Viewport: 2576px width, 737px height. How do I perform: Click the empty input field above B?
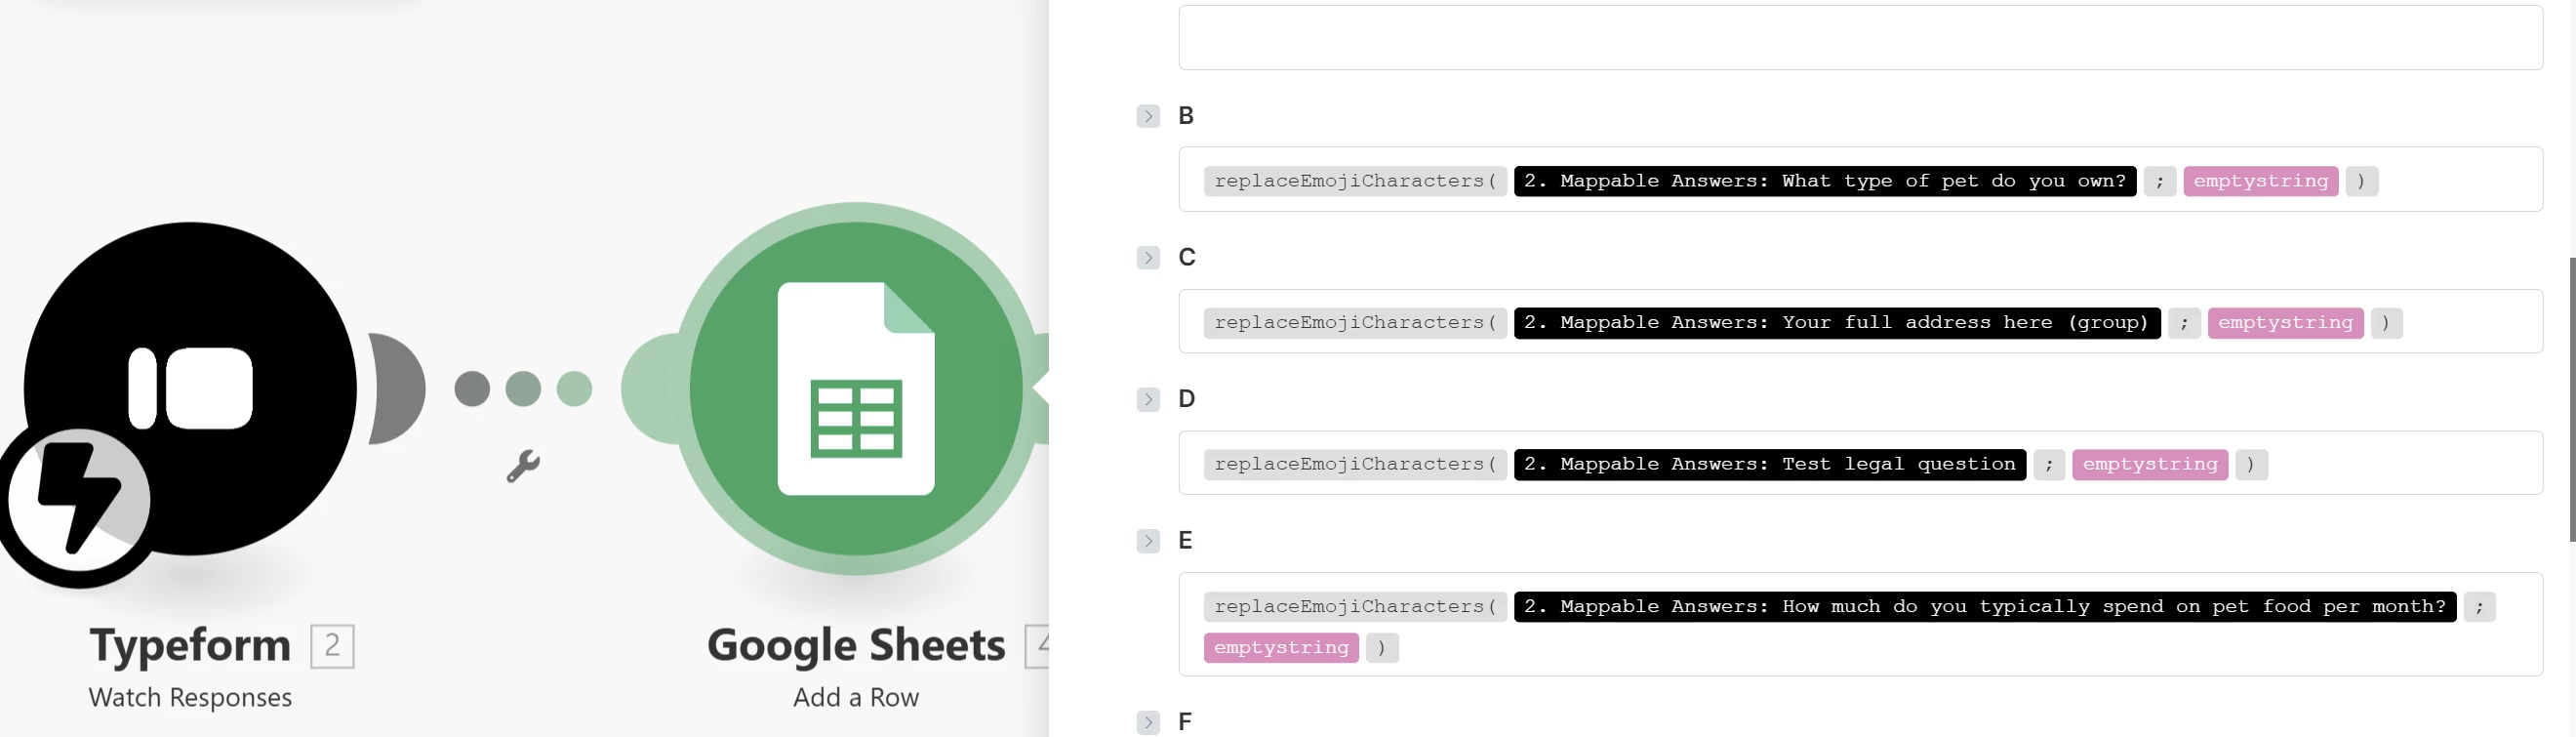point(1860,37)
